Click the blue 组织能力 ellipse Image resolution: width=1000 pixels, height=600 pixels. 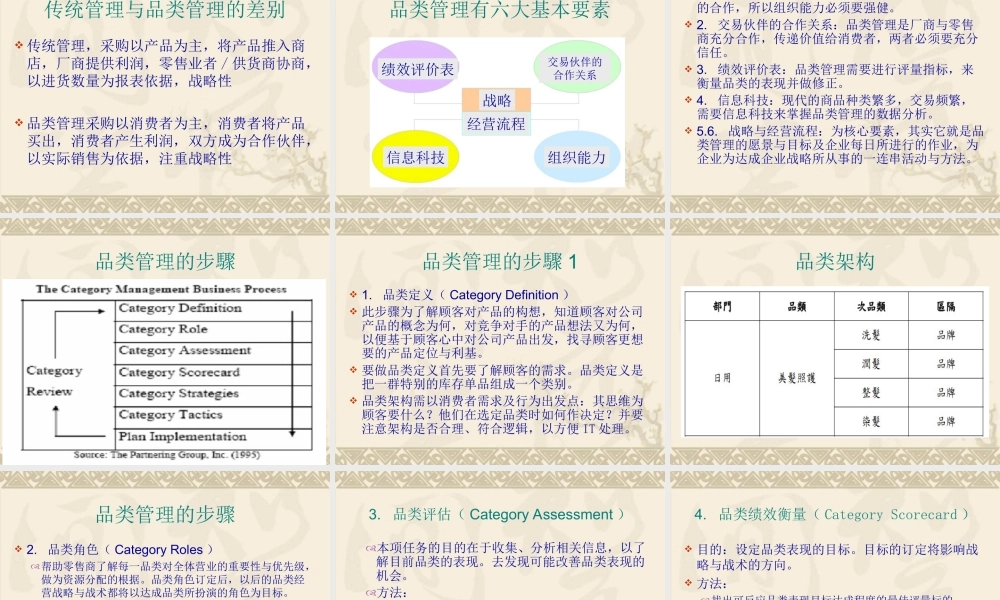pos(577,157)
